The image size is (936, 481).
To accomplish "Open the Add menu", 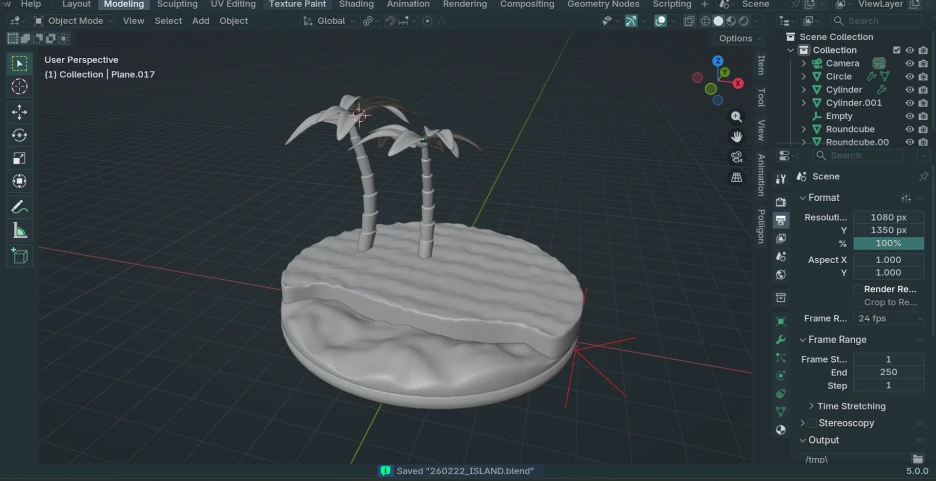I will (x=201, y=21).
